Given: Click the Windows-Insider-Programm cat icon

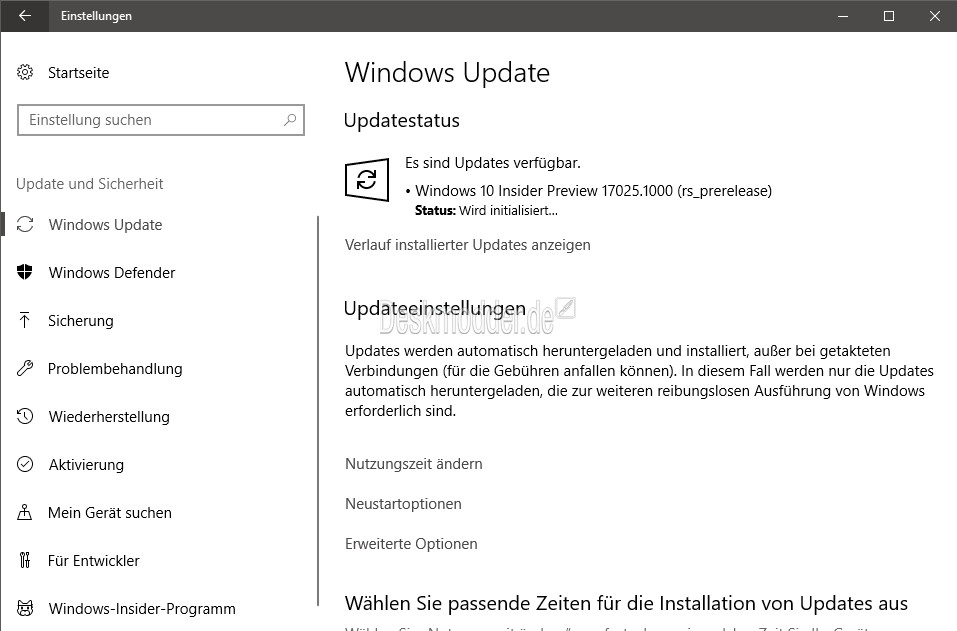Looking at the screenshot, I should pos(25,608).
